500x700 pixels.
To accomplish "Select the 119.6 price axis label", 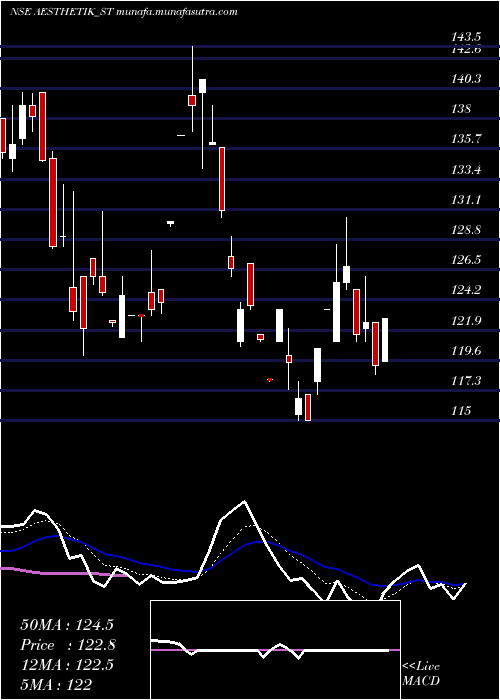I will (466, 350).
